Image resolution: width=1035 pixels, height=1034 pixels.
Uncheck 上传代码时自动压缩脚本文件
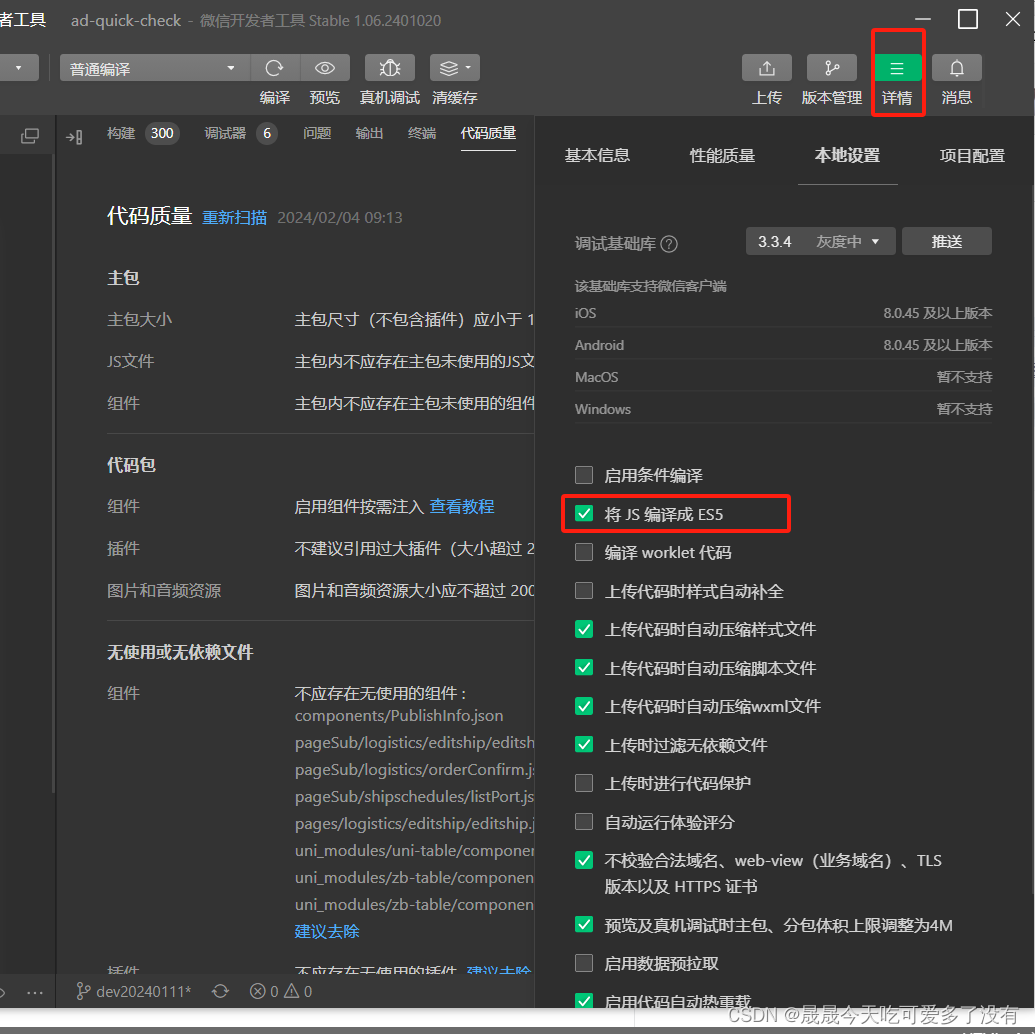coord(584,668)
